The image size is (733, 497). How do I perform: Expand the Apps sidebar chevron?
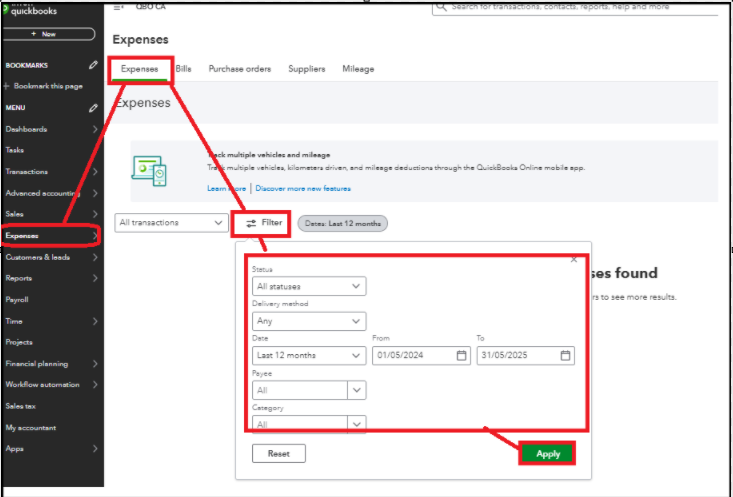click(x=95, y=449)
